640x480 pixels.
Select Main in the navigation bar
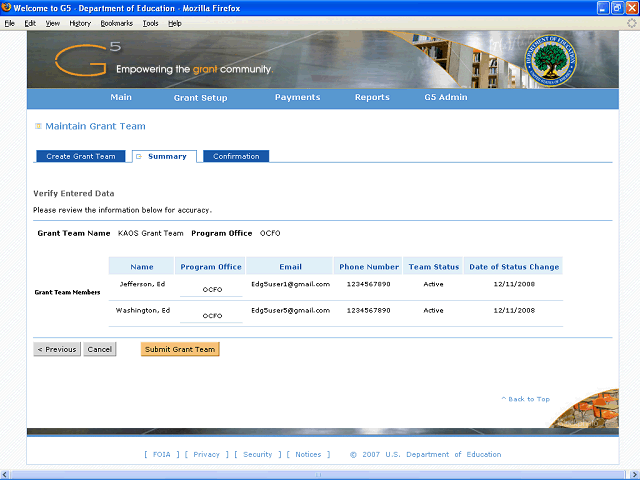coord(121,98)
